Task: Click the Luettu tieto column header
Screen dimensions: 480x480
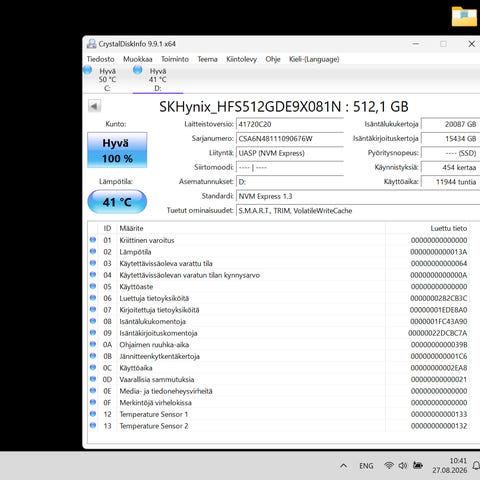Action: (x=449, y=228)
